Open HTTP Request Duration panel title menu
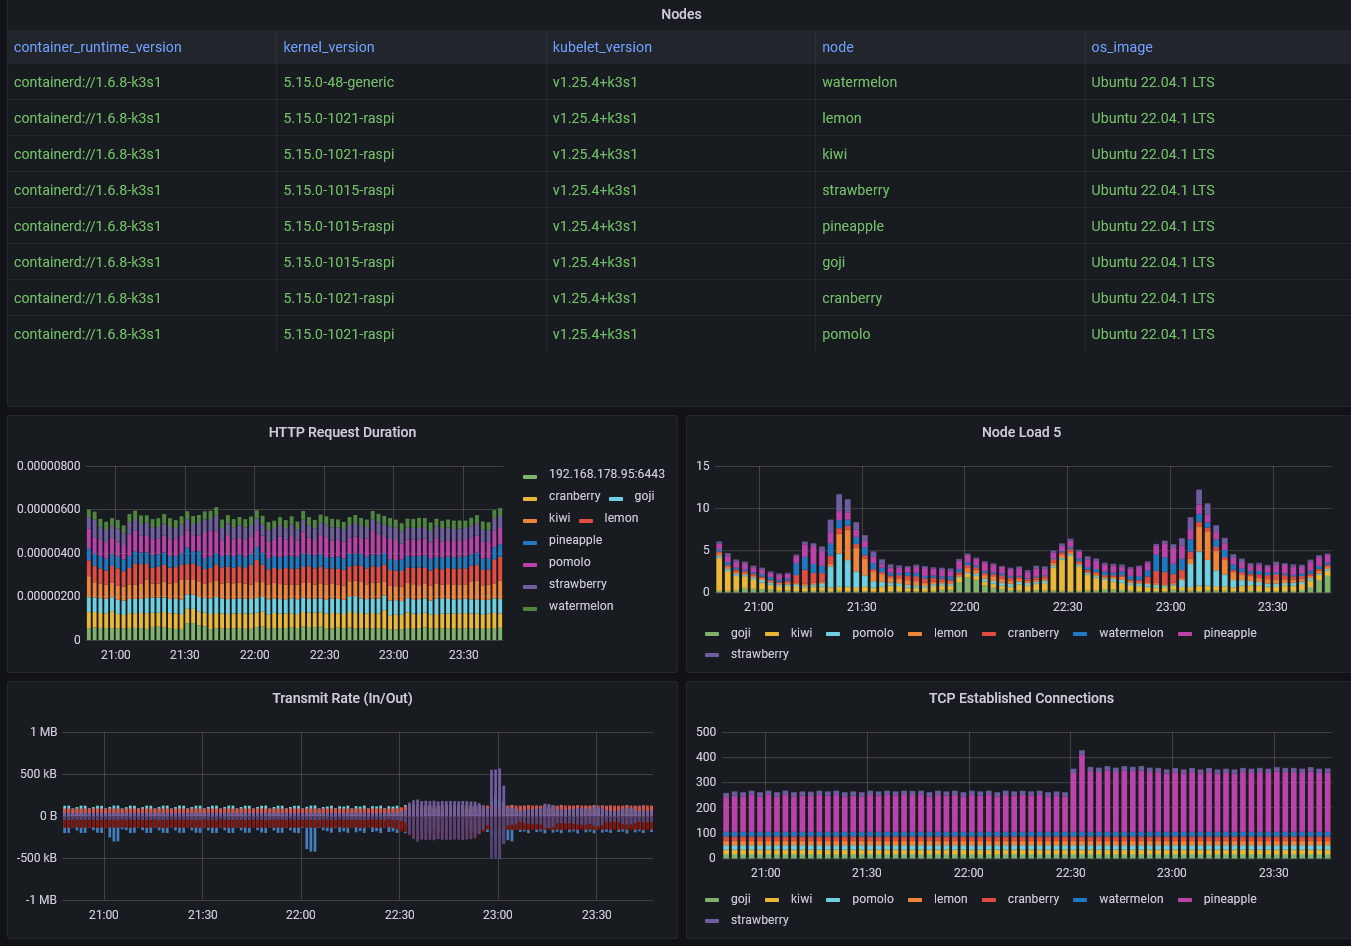This screenshot has height=946, width=1351. pyautogui.click(x=342, y=432)
